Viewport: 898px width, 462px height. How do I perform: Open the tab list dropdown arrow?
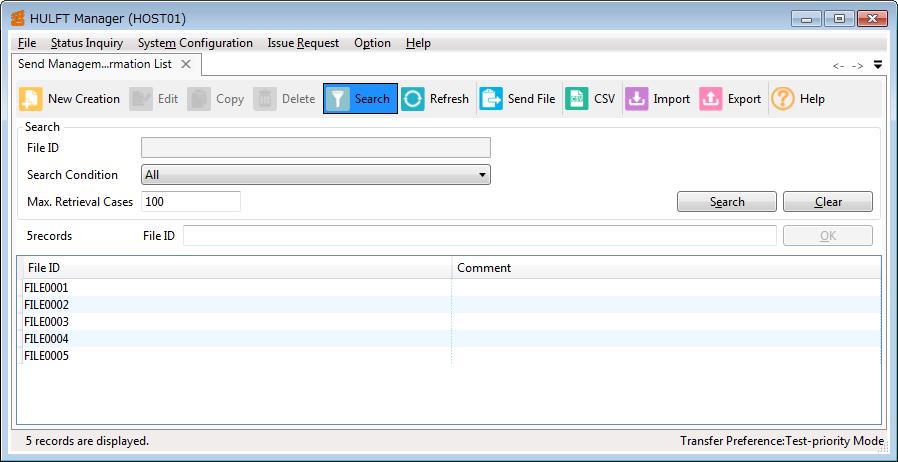coord(878,65)
